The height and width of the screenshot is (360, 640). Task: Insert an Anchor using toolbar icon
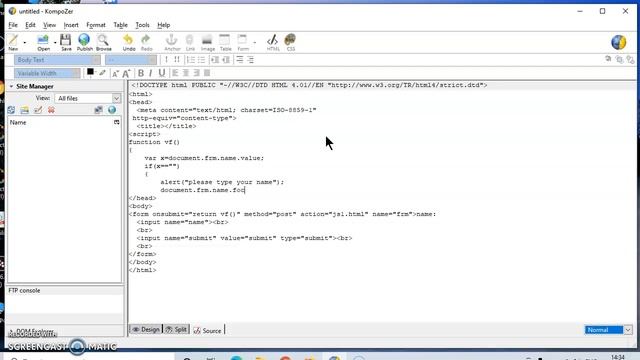click(x=172, y=42)
